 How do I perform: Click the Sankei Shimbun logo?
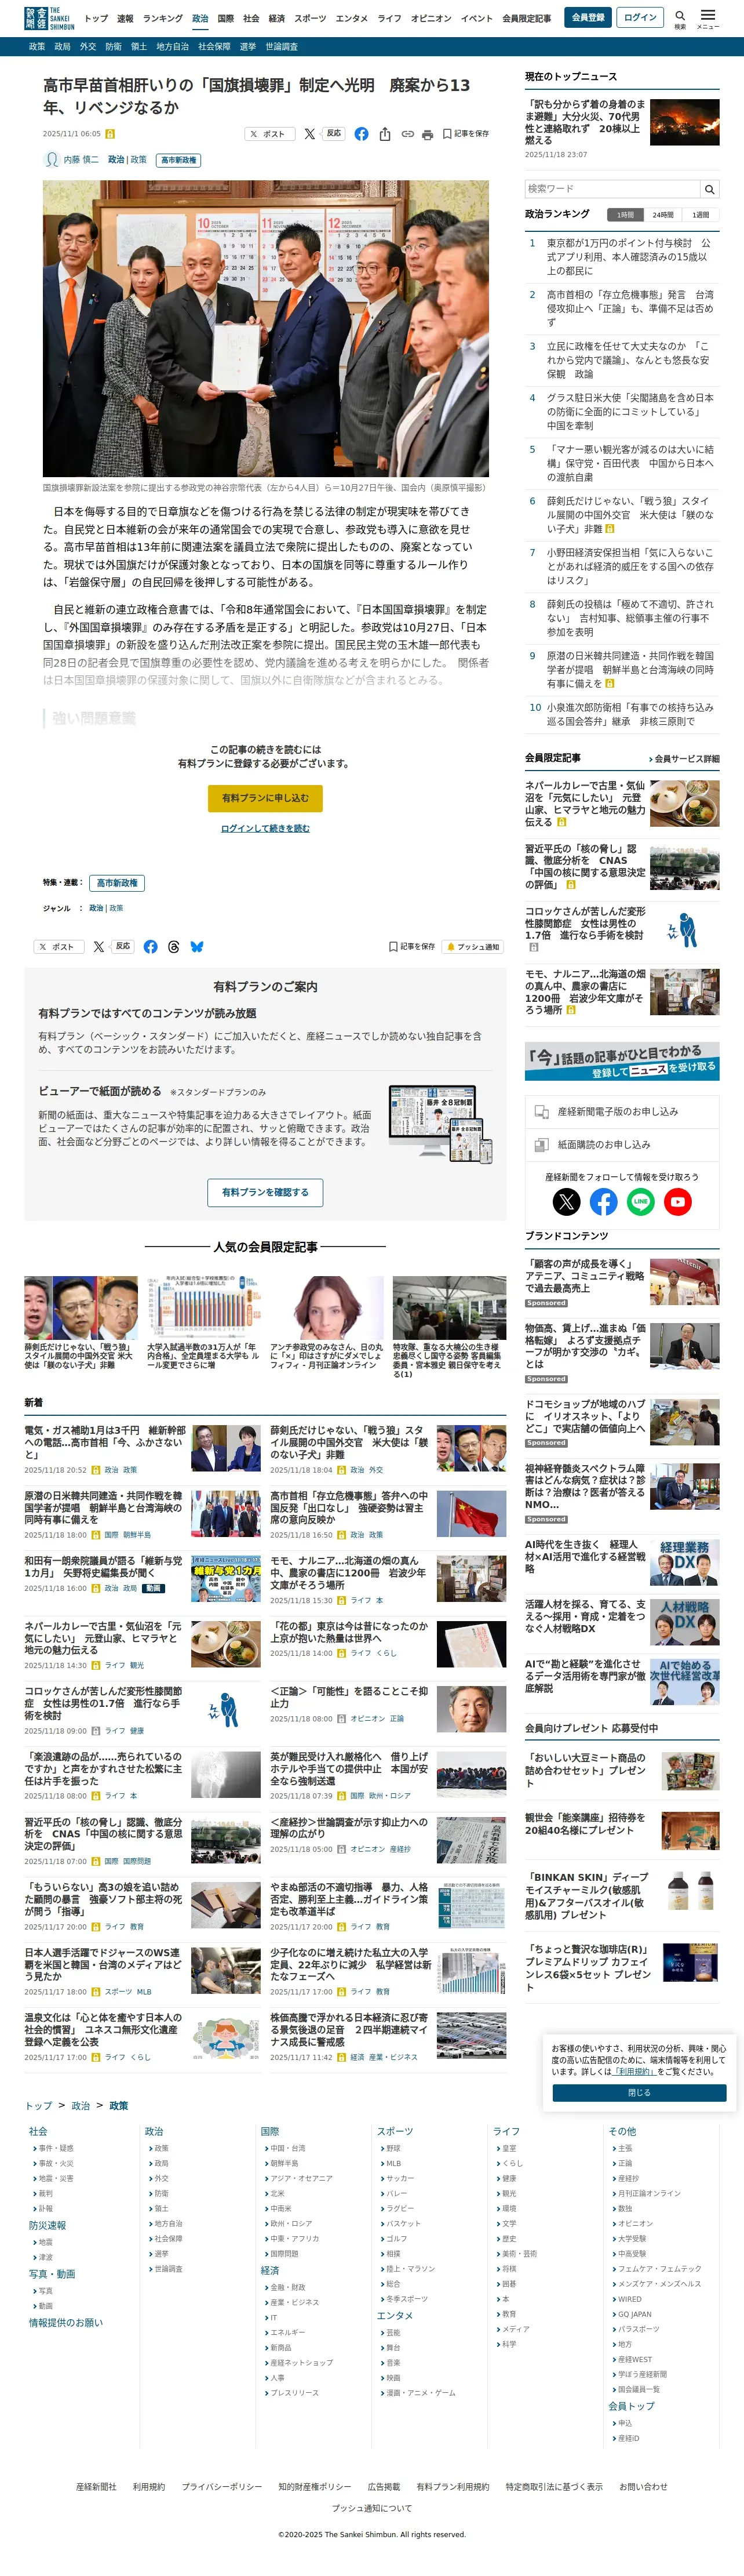[x=49, y=18]
